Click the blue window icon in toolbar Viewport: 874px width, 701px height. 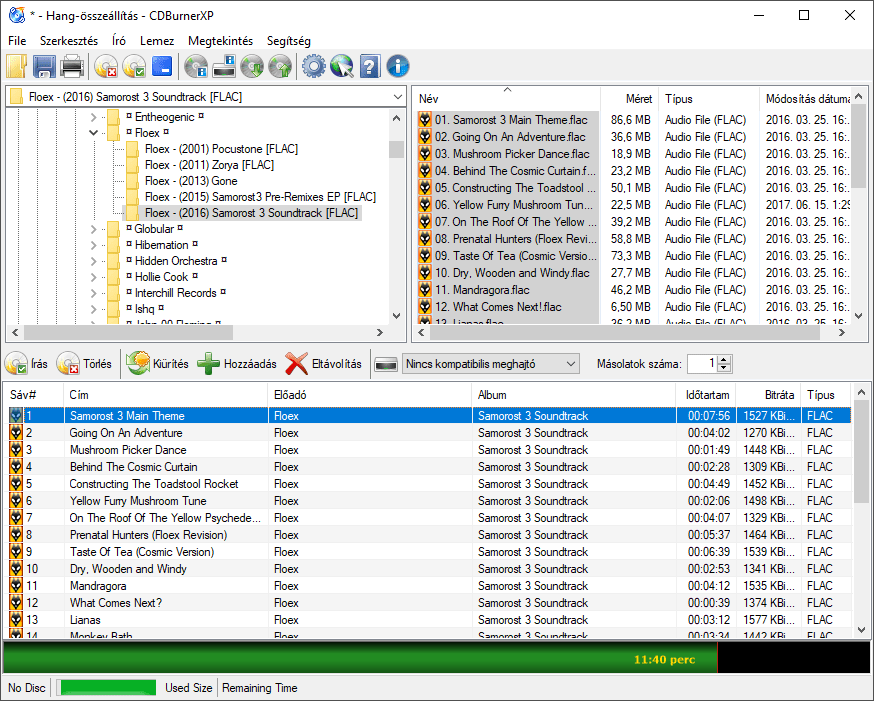point(162,66)
